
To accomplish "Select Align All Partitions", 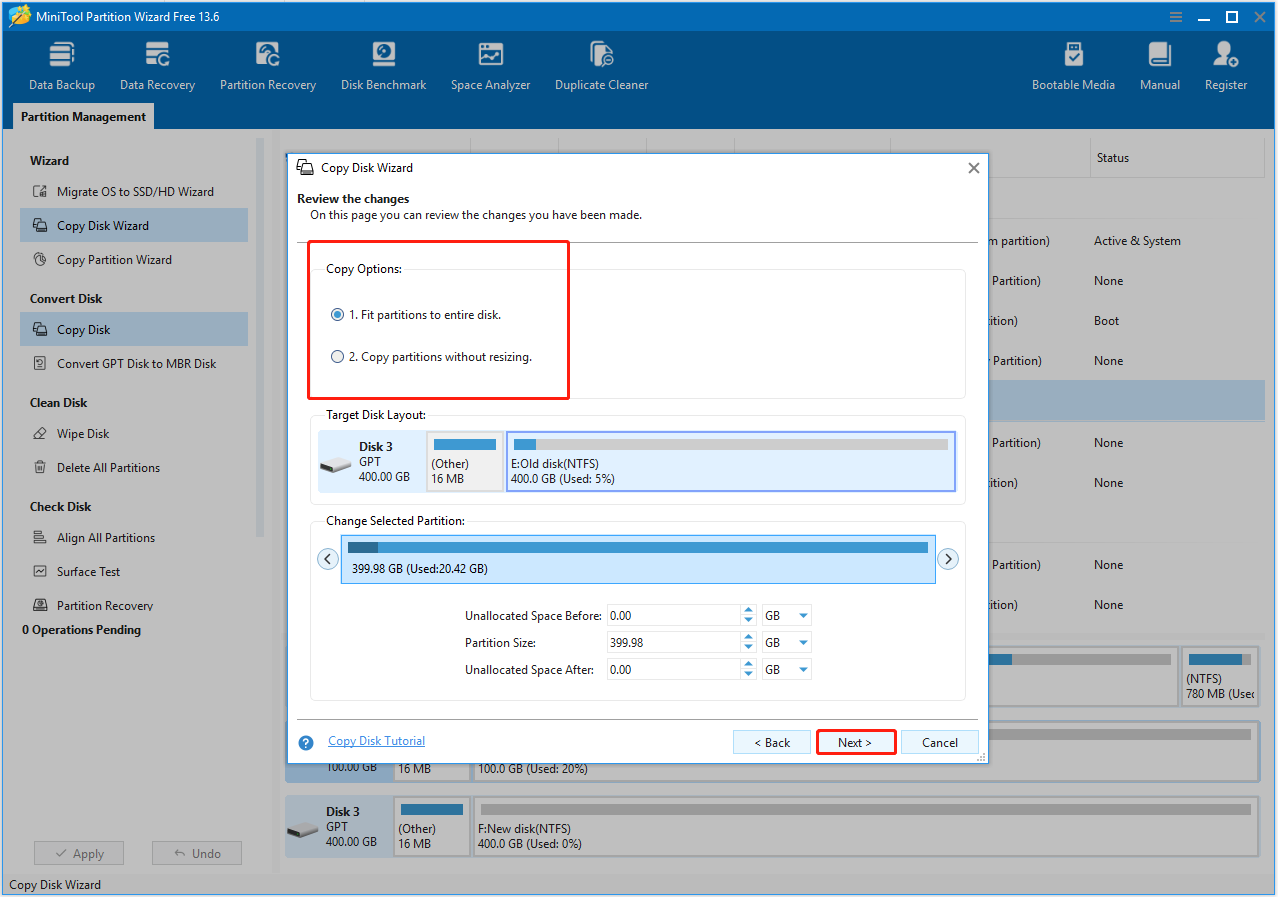I will pyautogui.click(x=134, y=538).
